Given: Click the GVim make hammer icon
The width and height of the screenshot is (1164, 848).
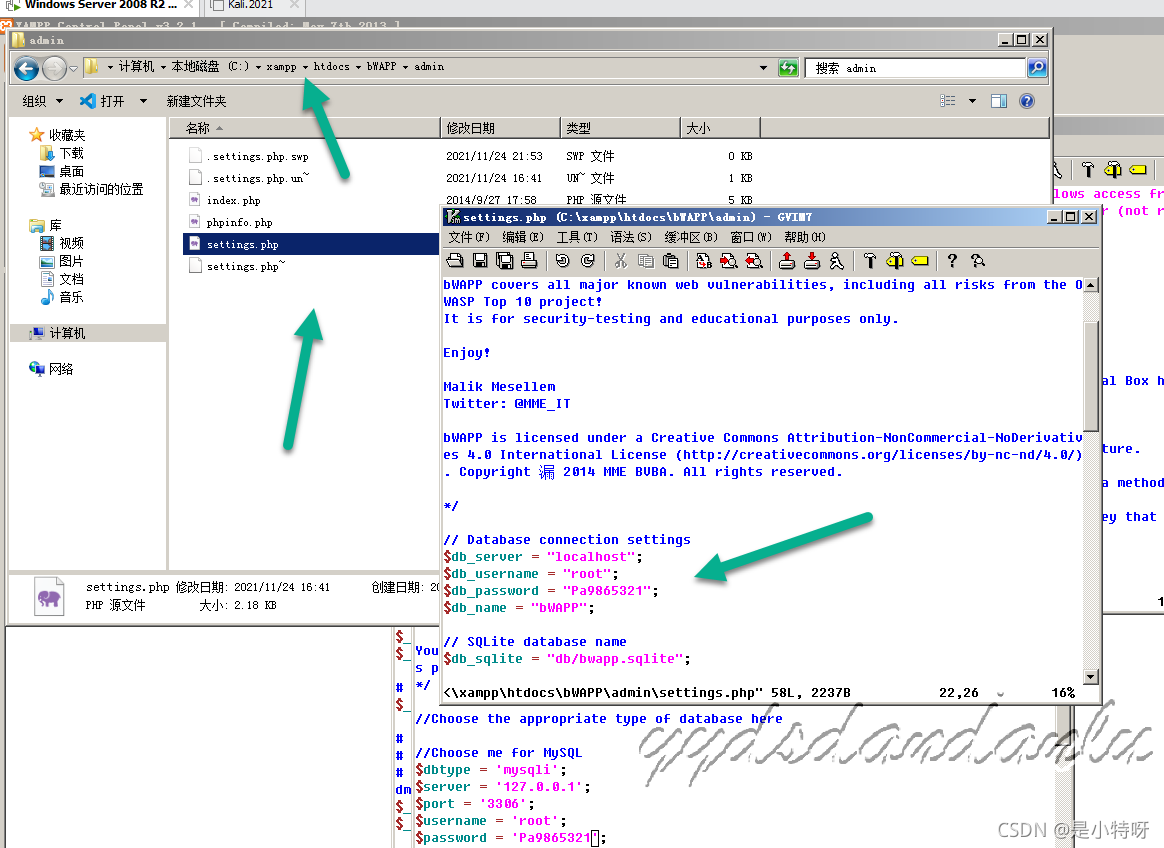Looking at the screenshot, I should [x=869, y=261].
